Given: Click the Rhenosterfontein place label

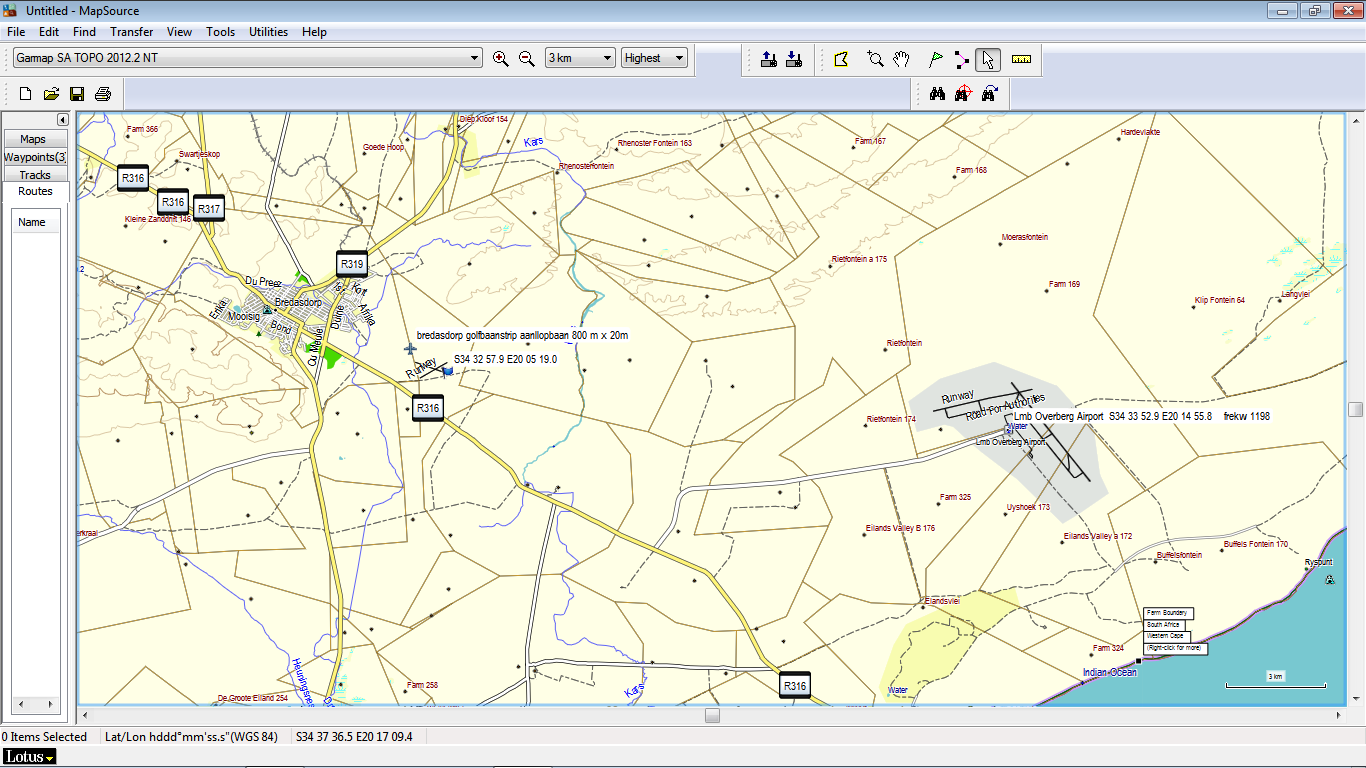Looking at the screenshot, I should (x=586, y=166).
